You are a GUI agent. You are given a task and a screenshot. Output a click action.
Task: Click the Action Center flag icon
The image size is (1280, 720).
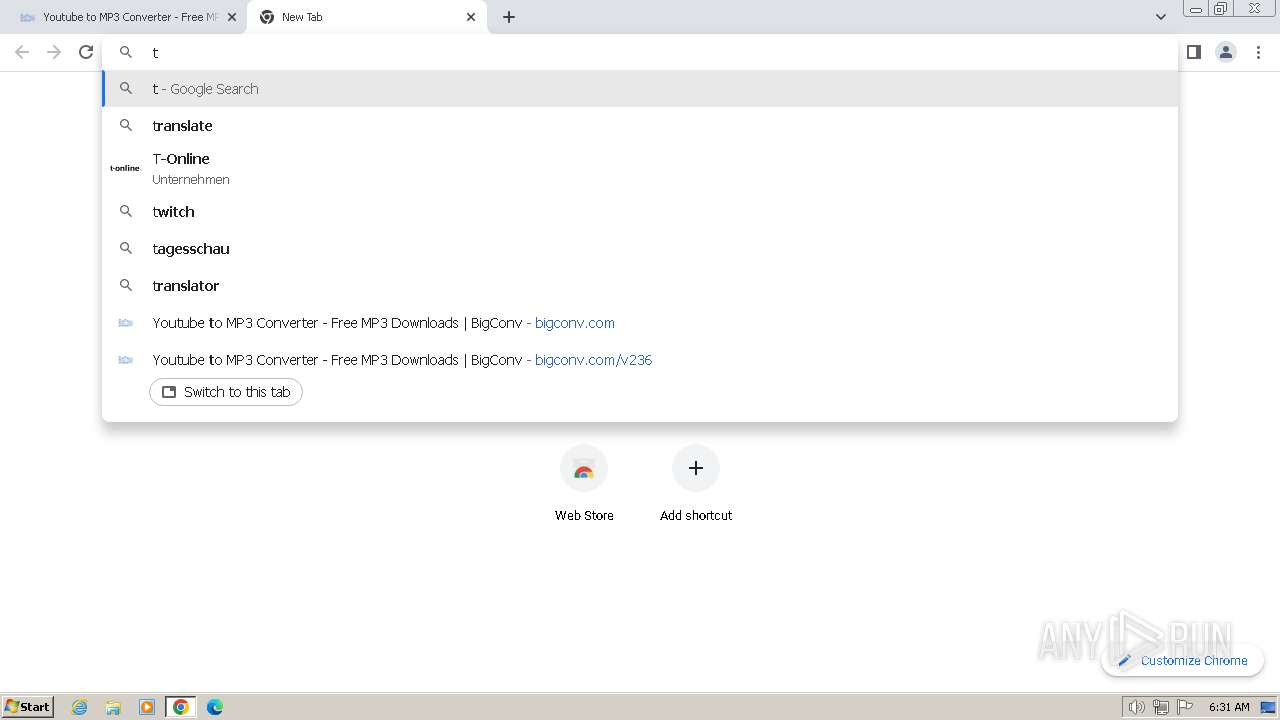(x=1185, y=707)
